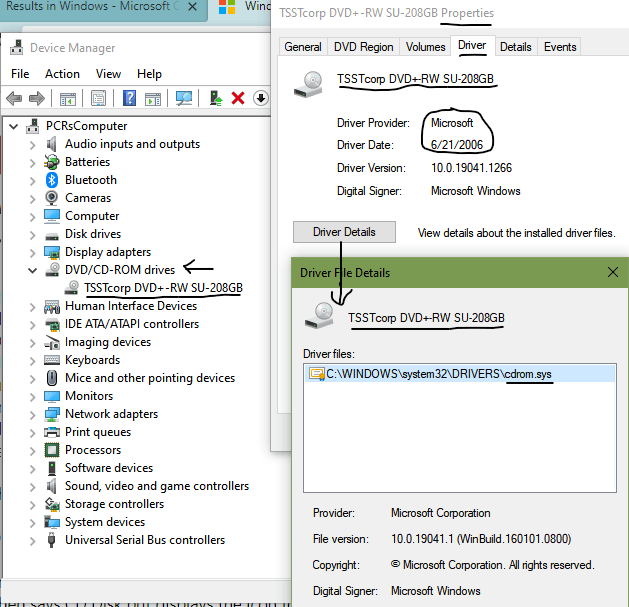
Task: Expand IDE ATA/ATAPI controllers
Action: 32,325
